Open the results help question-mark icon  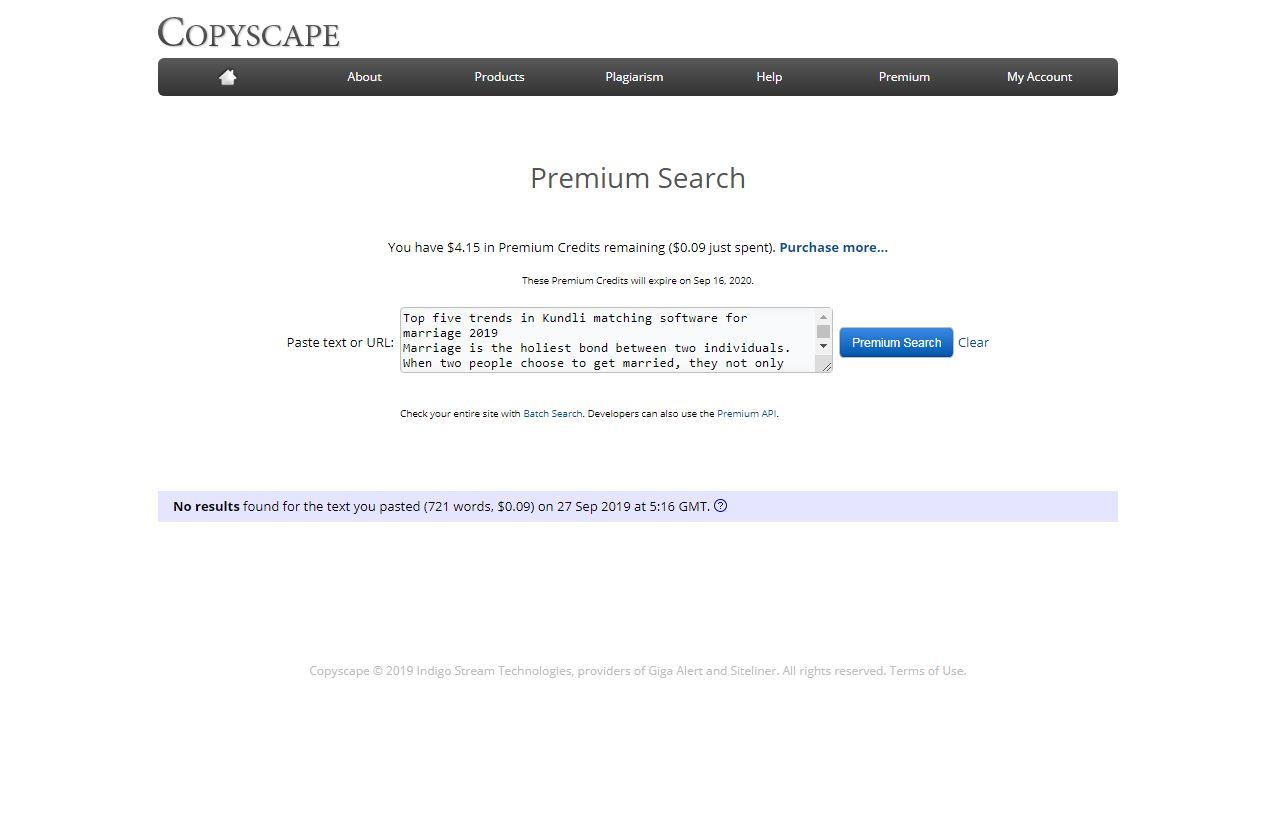(x=720, y=506)
